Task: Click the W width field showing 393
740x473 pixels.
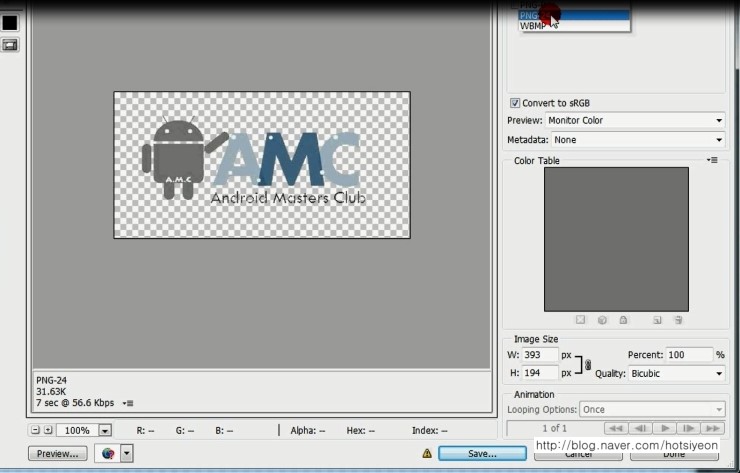Action: point(540,355)
